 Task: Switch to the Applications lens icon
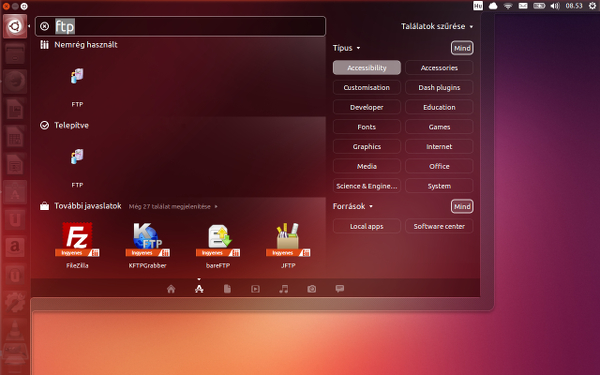199,289
